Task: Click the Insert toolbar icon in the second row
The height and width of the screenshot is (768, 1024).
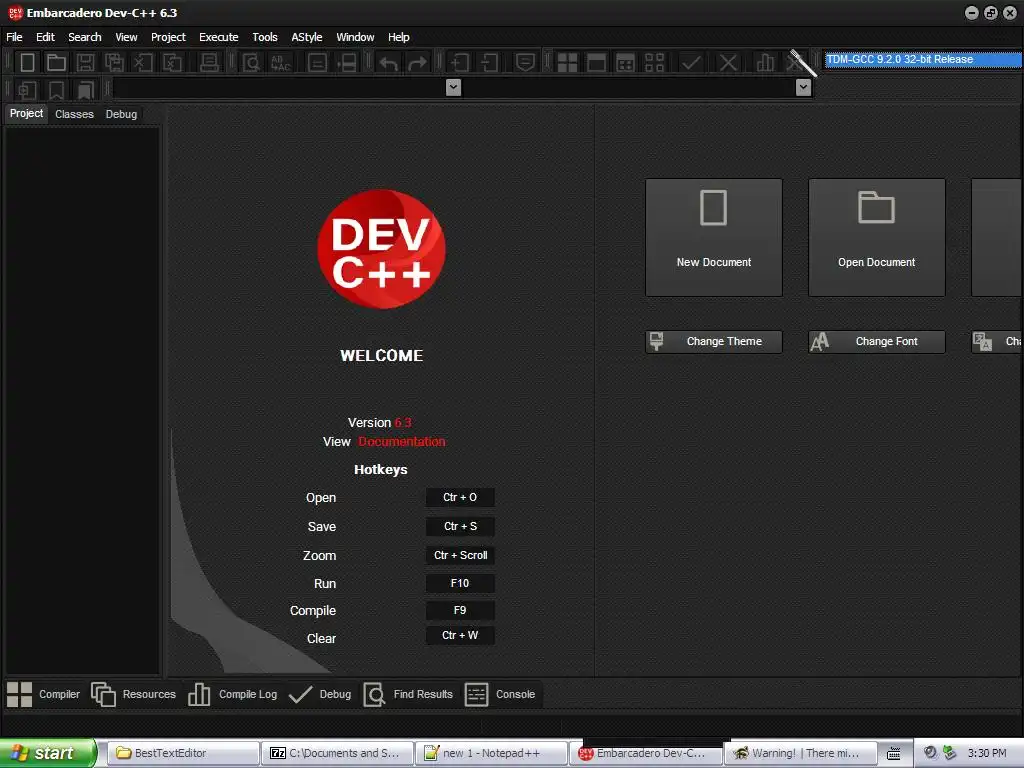Action: tap(27, 89)
